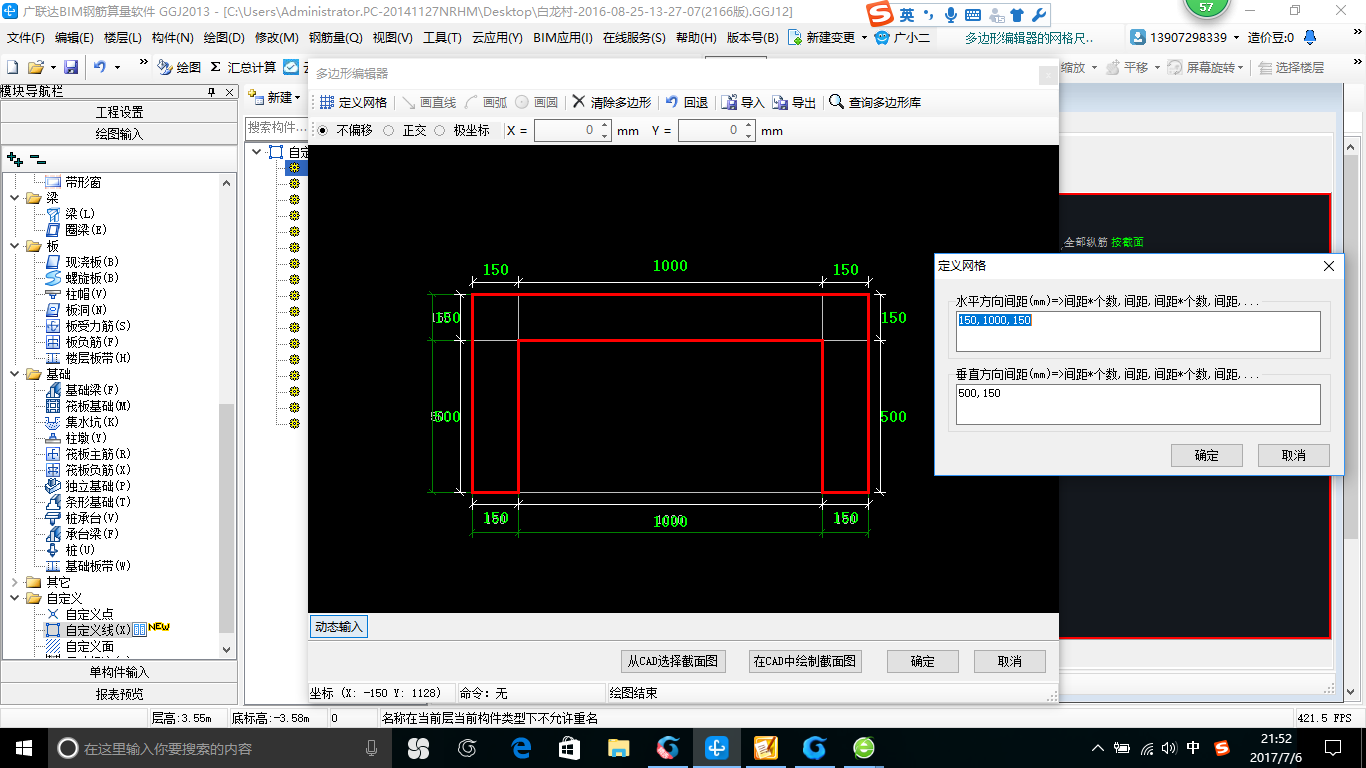
Task: Toggle 动态输入 button in polygon editor
Action: click(339, 627)
